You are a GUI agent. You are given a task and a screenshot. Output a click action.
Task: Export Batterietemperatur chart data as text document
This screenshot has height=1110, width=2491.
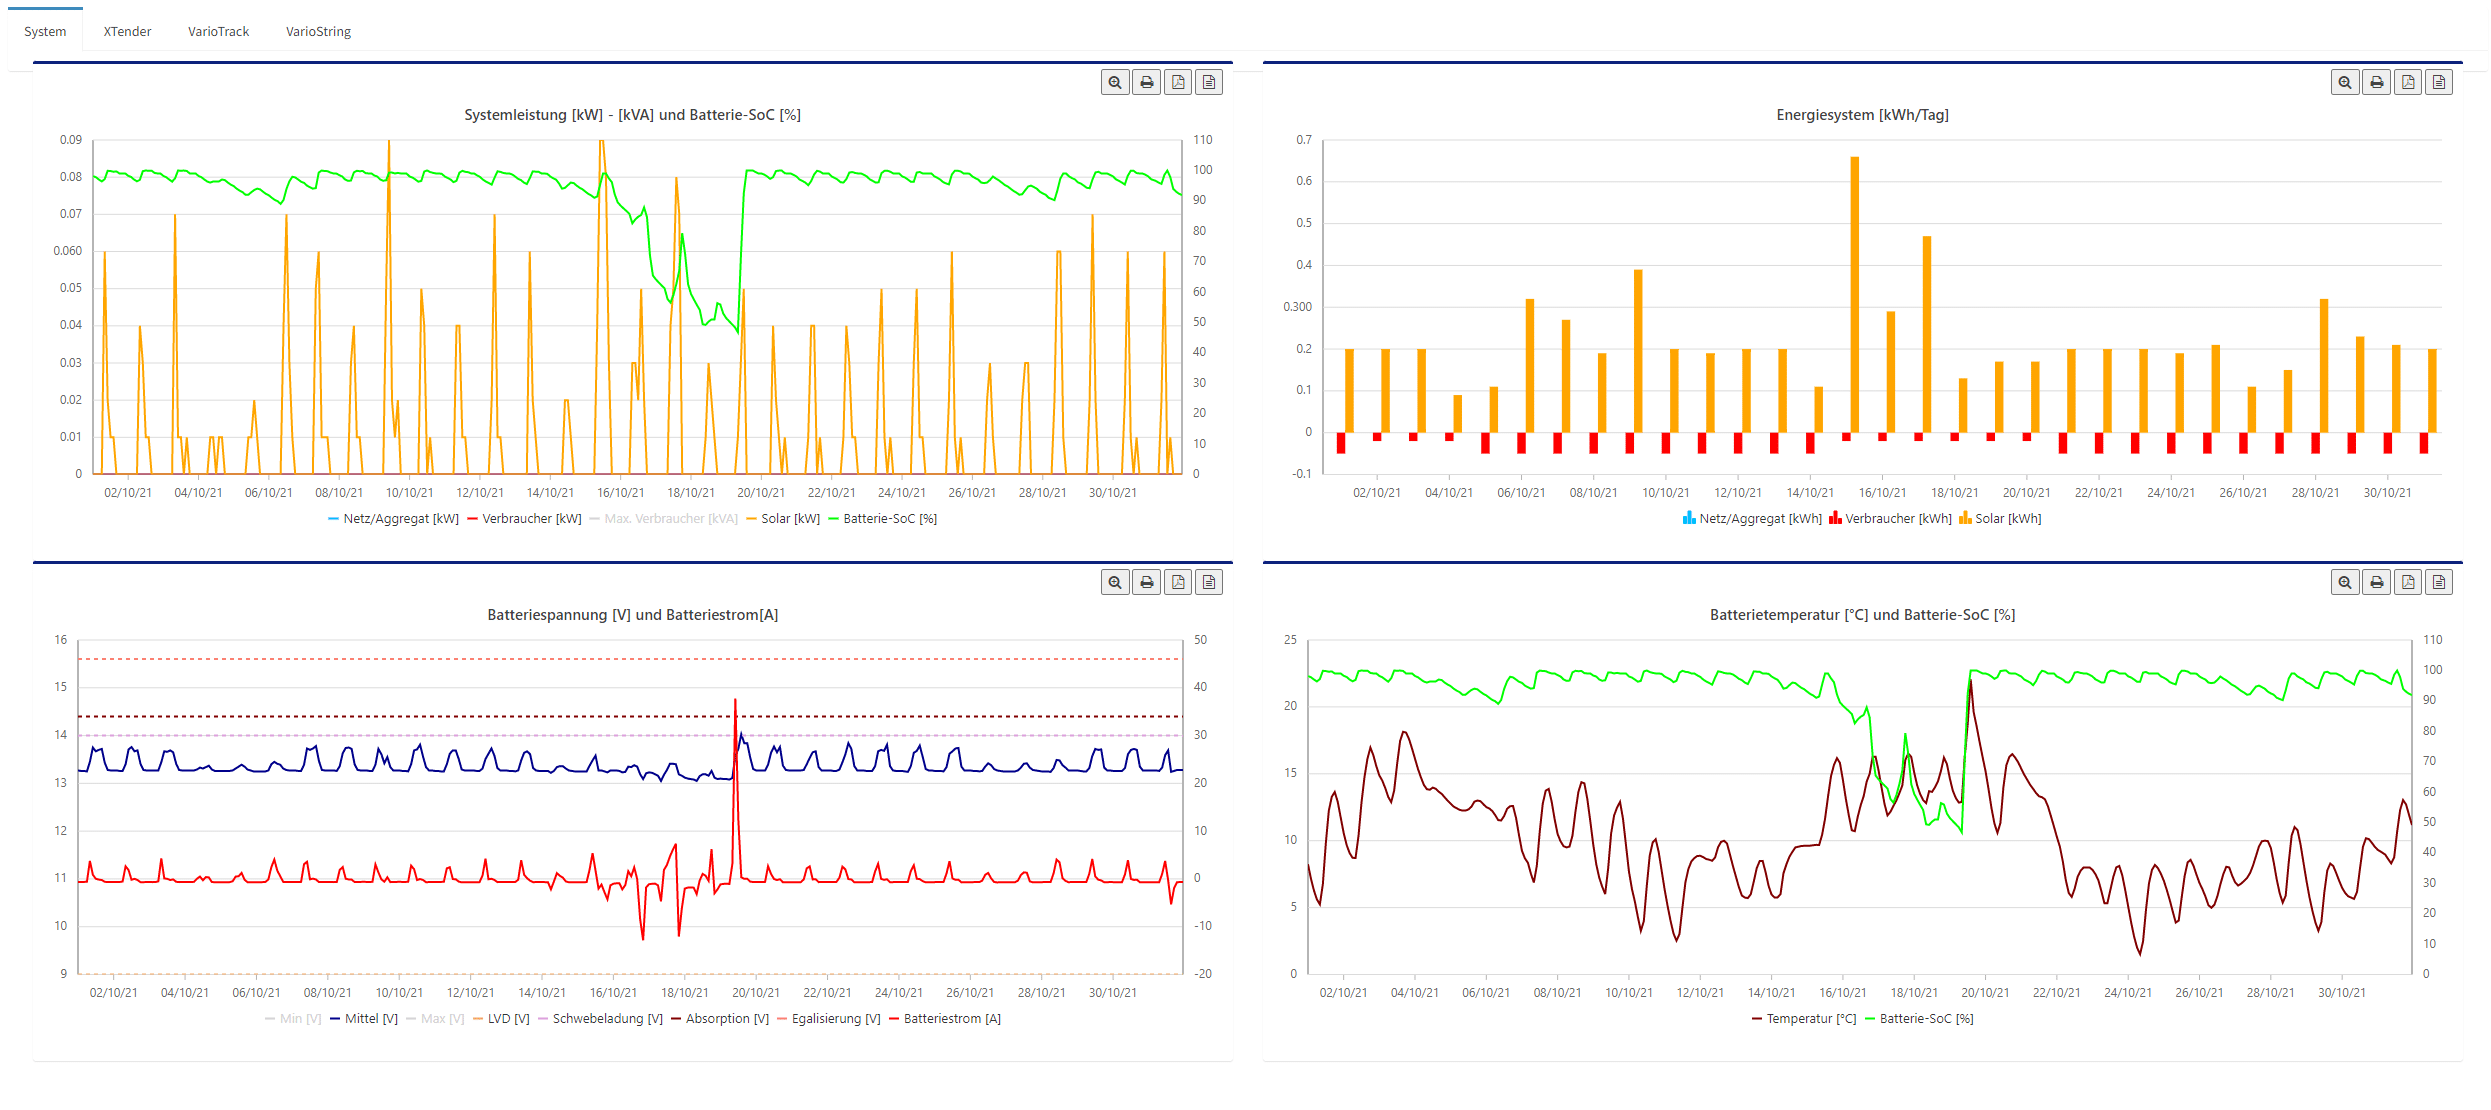tap(2439, 583)
